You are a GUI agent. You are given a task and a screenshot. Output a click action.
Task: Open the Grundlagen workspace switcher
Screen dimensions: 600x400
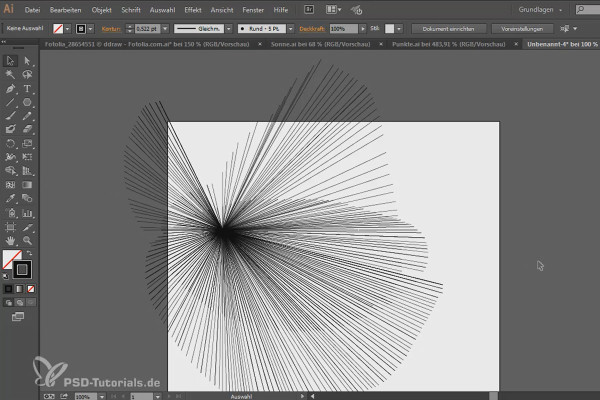pos(540,10)
